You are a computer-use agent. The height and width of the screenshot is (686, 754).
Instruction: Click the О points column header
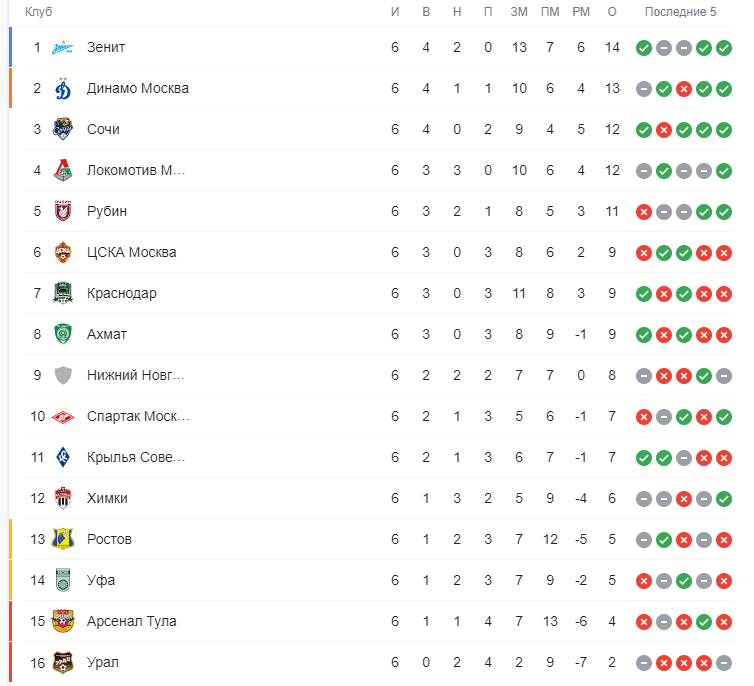pos(612,12)
